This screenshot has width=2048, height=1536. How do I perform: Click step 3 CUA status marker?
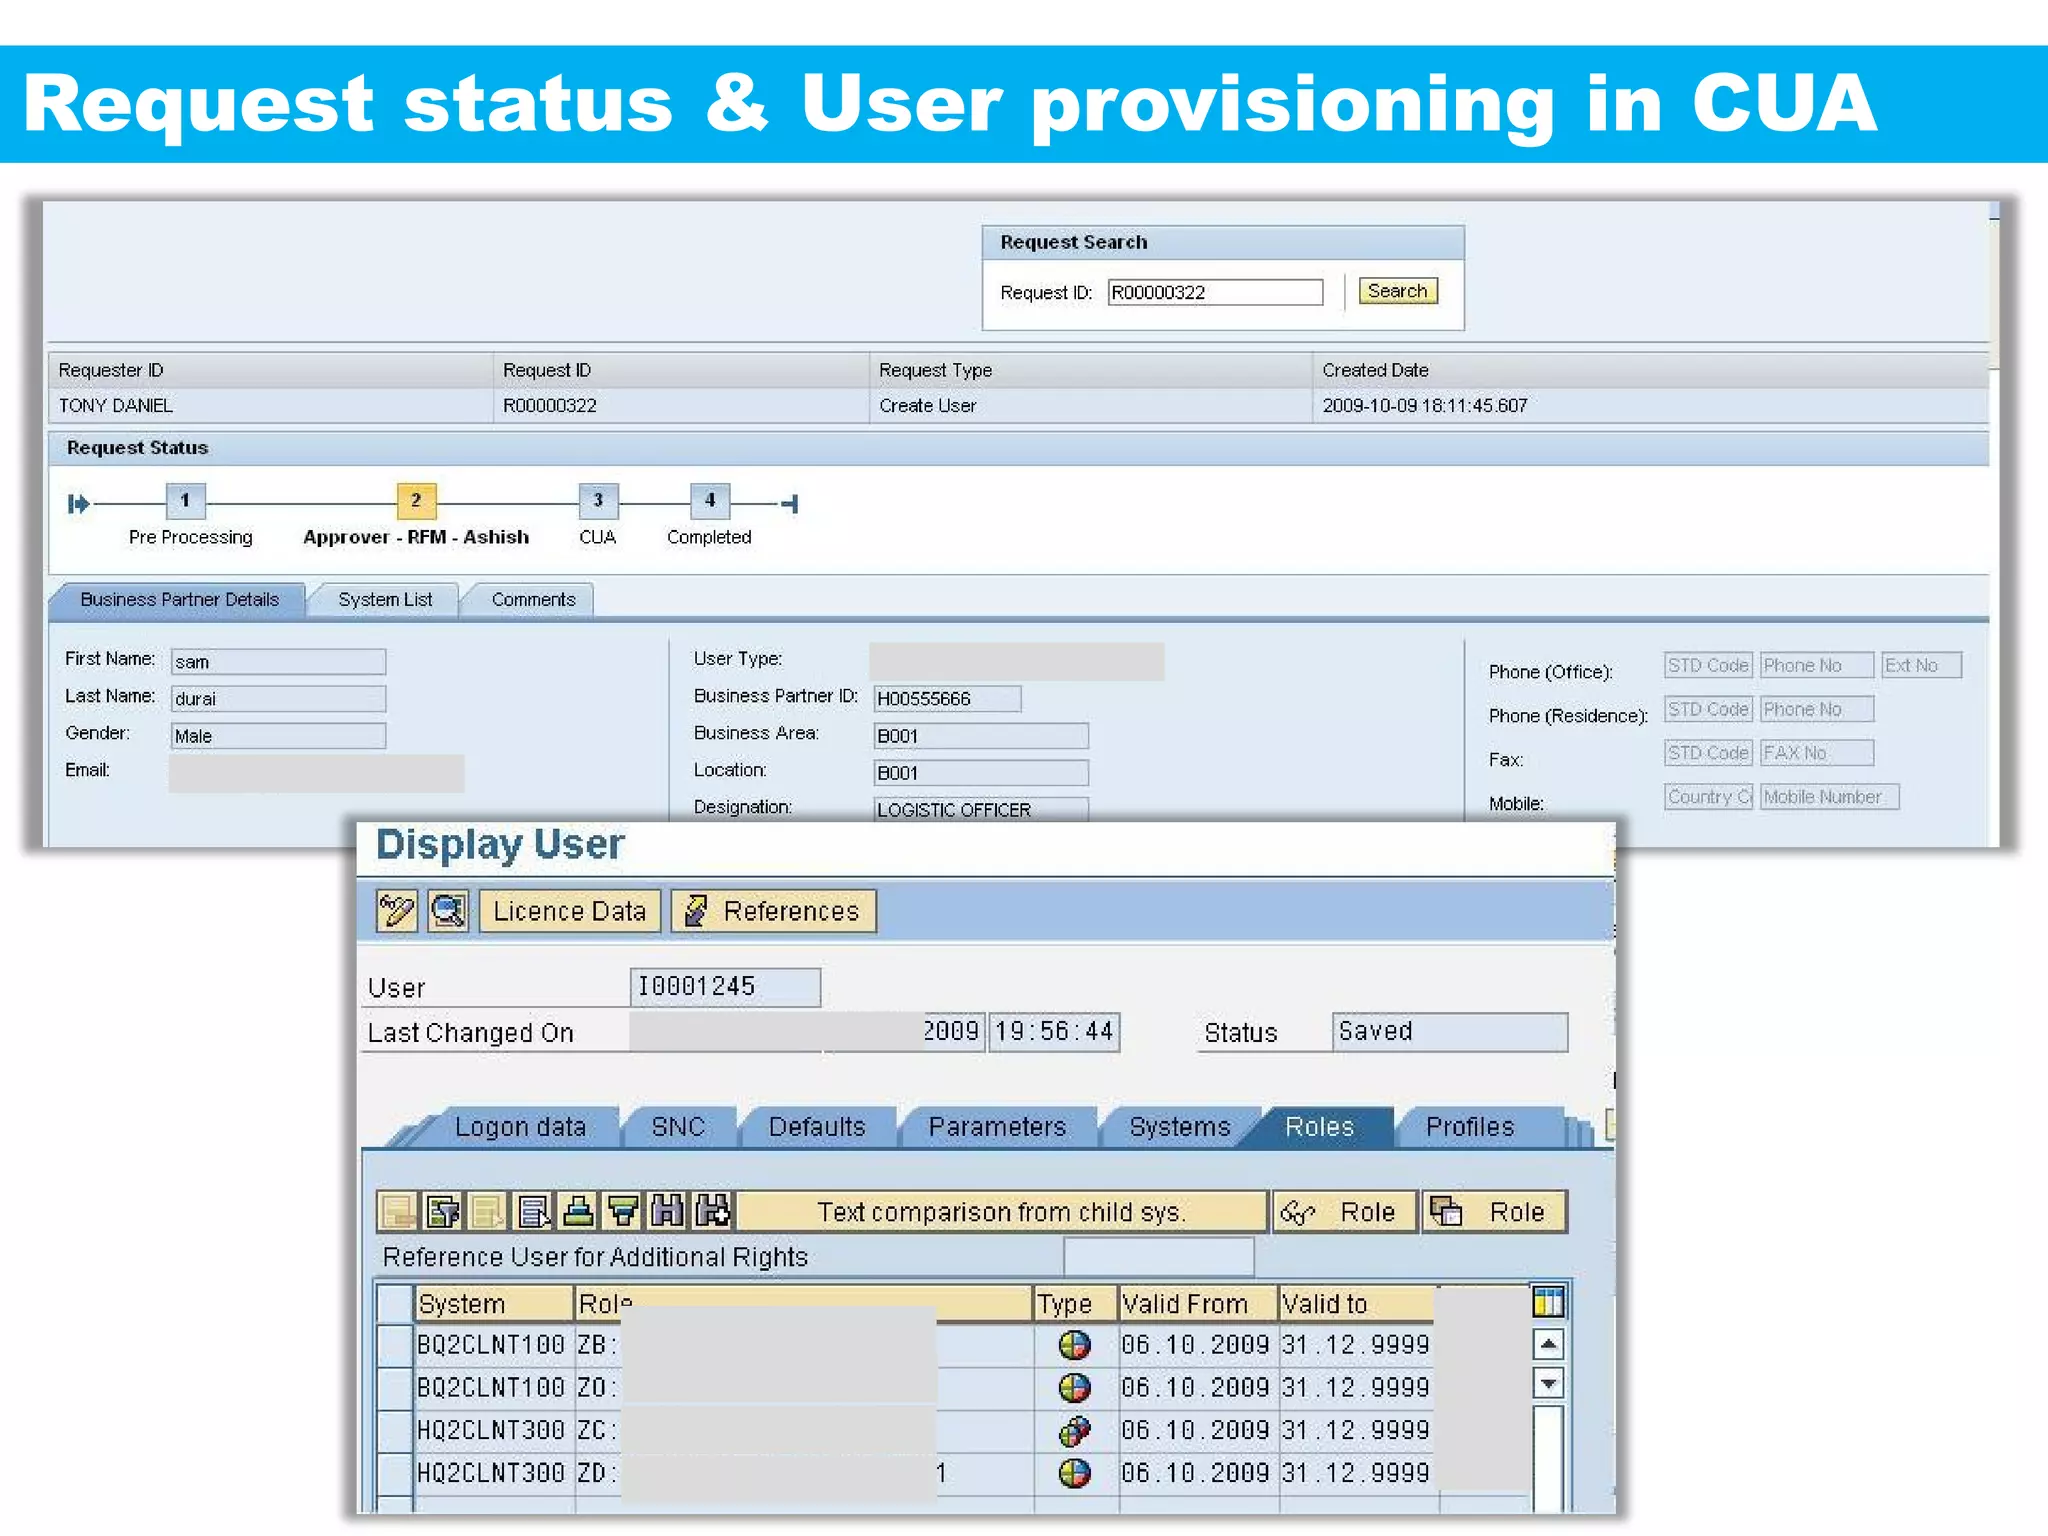tap(598, 500)
